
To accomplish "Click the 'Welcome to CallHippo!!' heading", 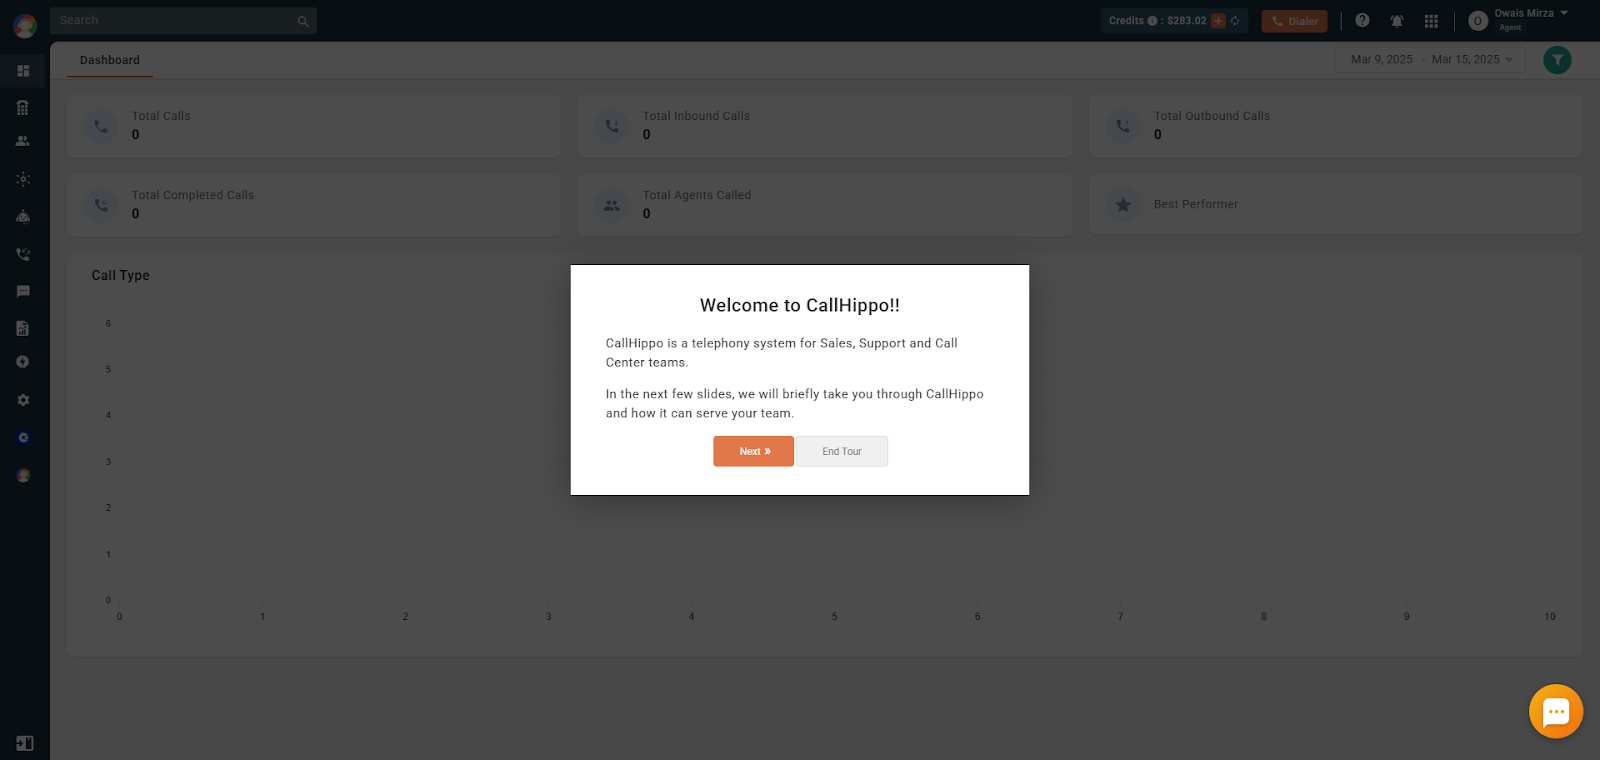I will pos(800,306).
